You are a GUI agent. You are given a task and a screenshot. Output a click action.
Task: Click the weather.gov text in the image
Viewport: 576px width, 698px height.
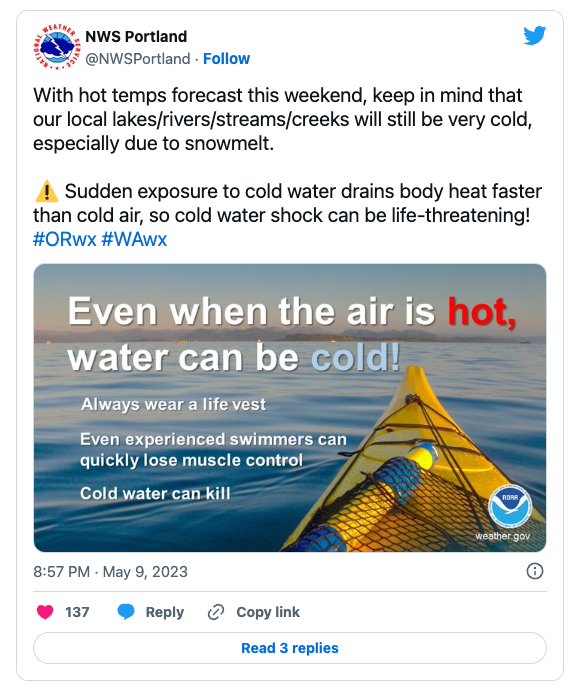pos(503,536)
